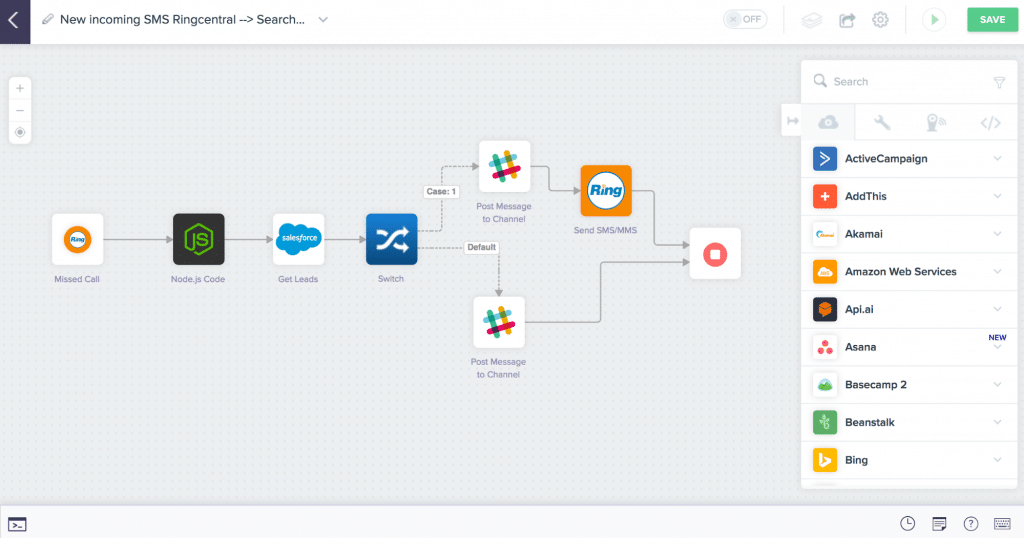
Task: Expand the Amazon Web Services connector
Action: 997,272
